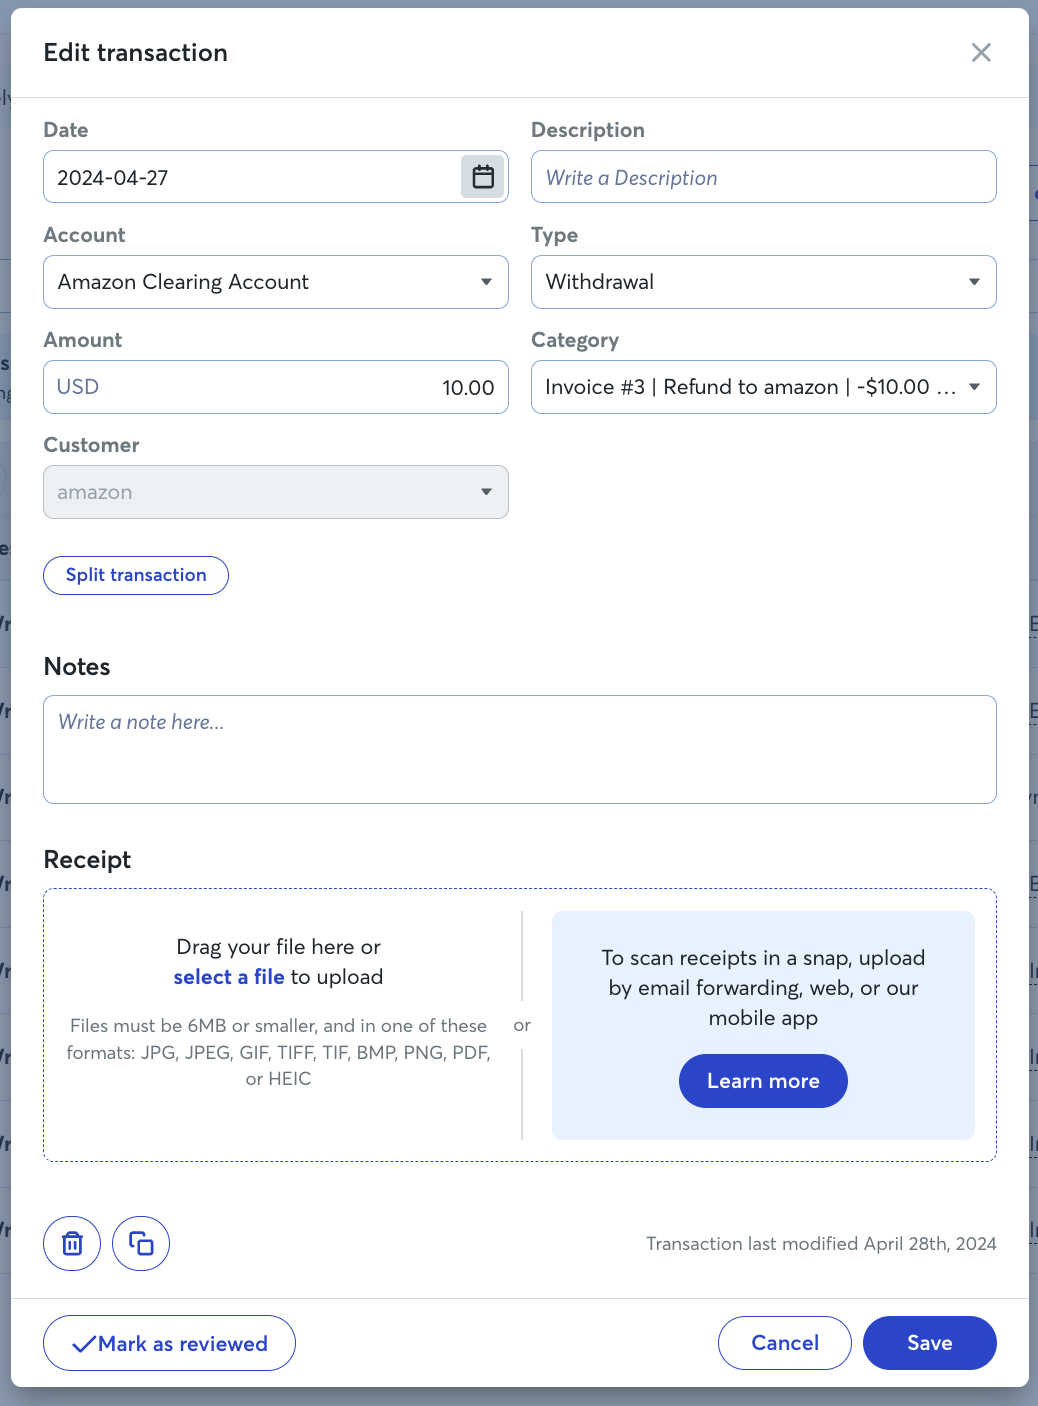Screen dimensions: 1038x1406
Task: Cancel editing the transaction
Action: [x=785, y=1343]
